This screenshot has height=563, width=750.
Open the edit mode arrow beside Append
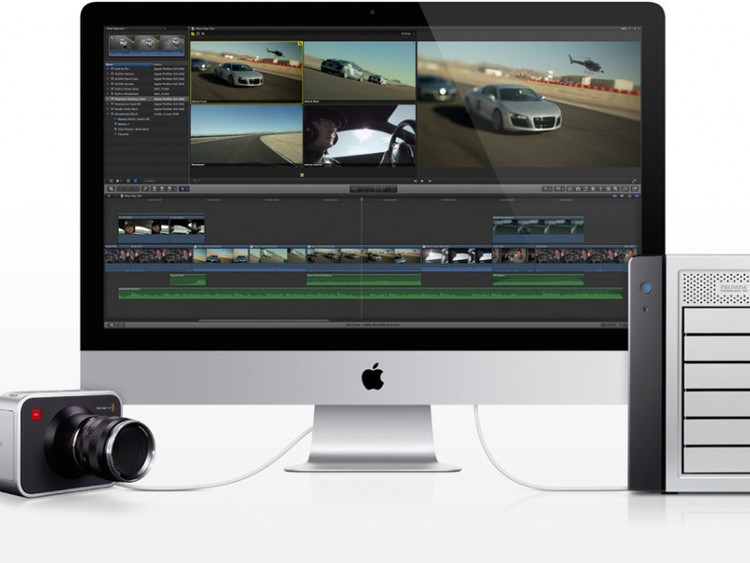click(x=175, y=189)
